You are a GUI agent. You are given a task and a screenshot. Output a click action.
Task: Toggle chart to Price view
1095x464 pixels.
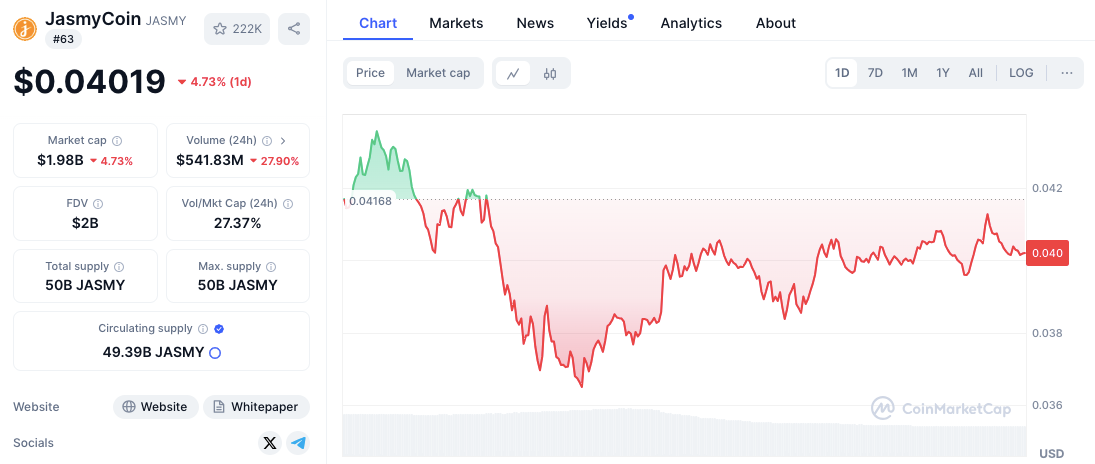[370, 73]
